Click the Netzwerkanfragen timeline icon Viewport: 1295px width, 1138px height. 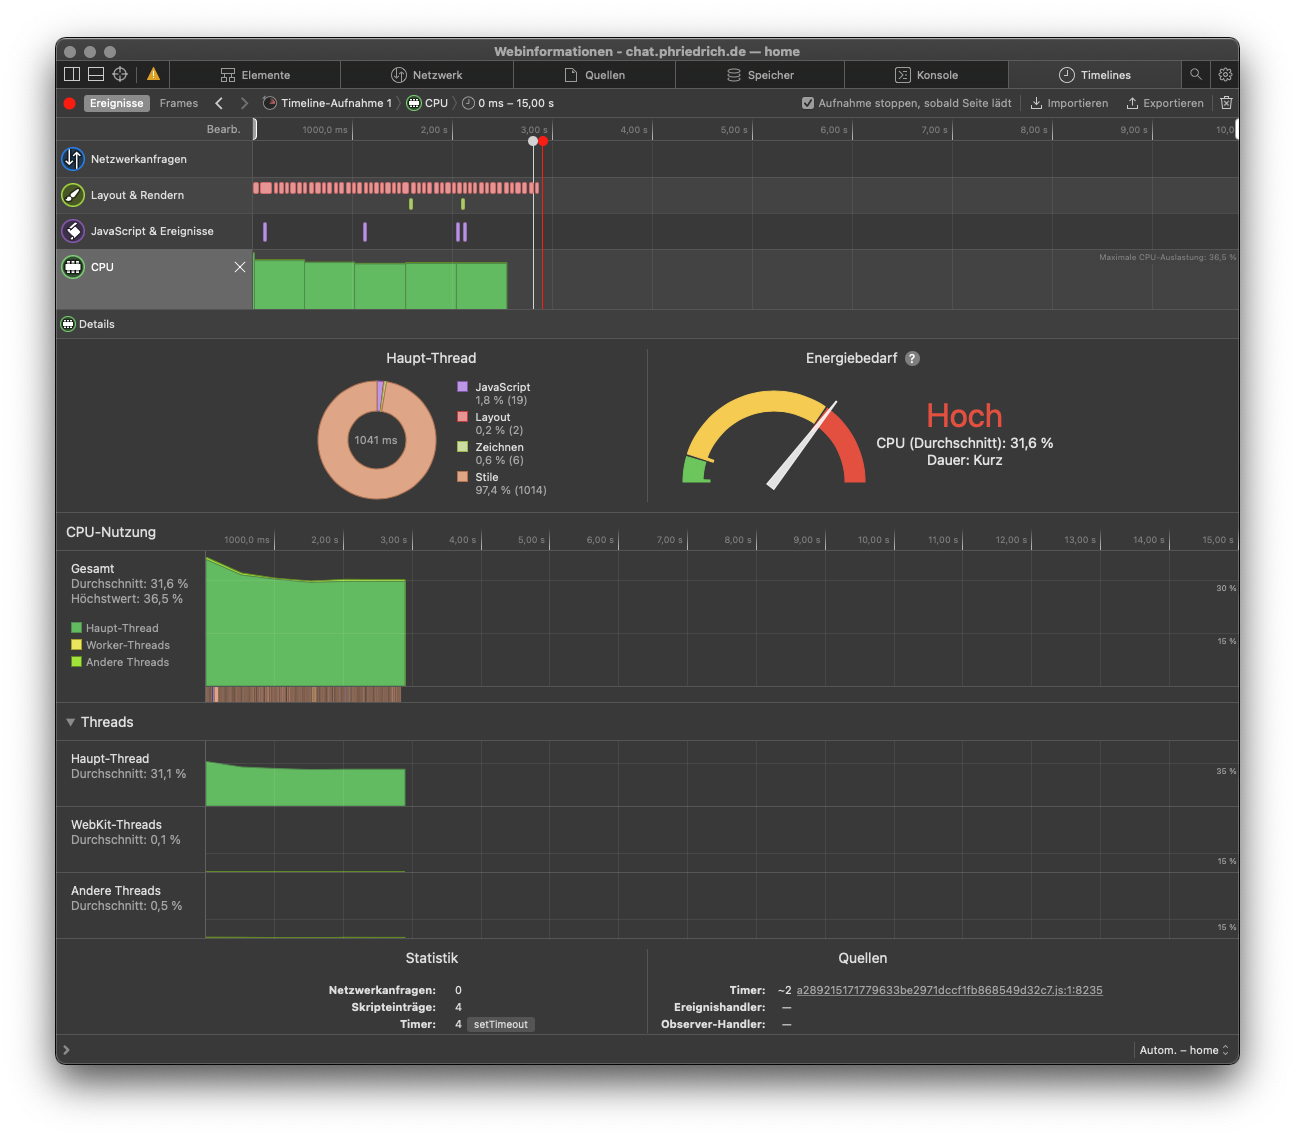73,159
